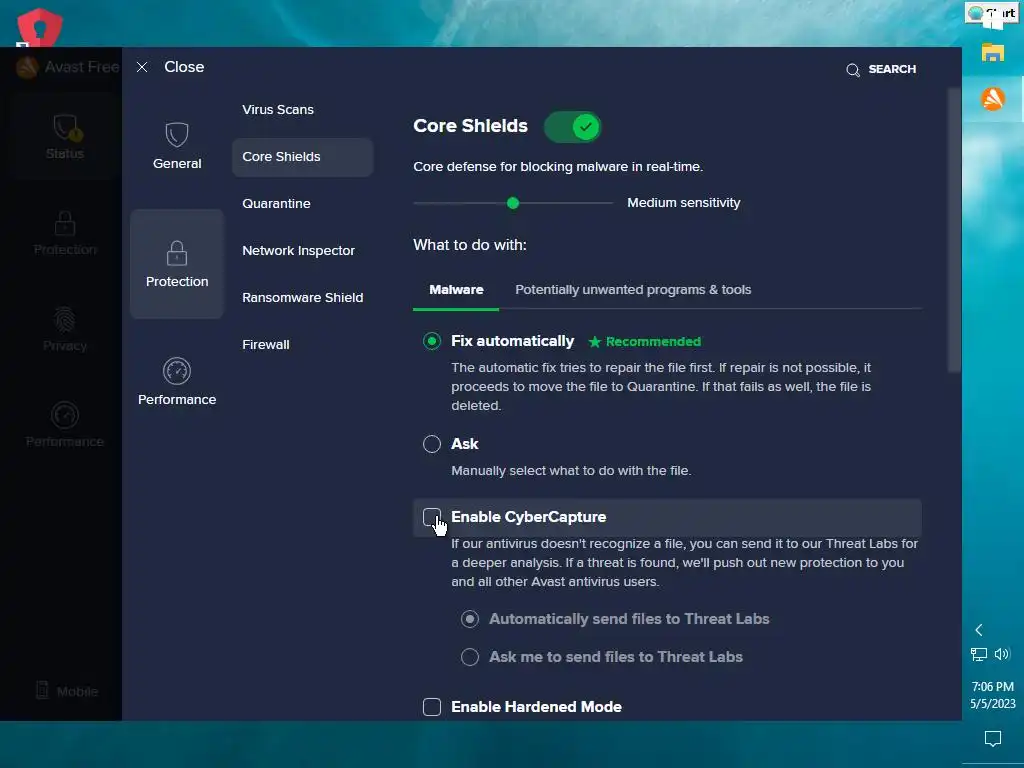Viewport: 1024px width, 768px height.
Task: Click the sensitivity slider handle
Action: (513, 203)
